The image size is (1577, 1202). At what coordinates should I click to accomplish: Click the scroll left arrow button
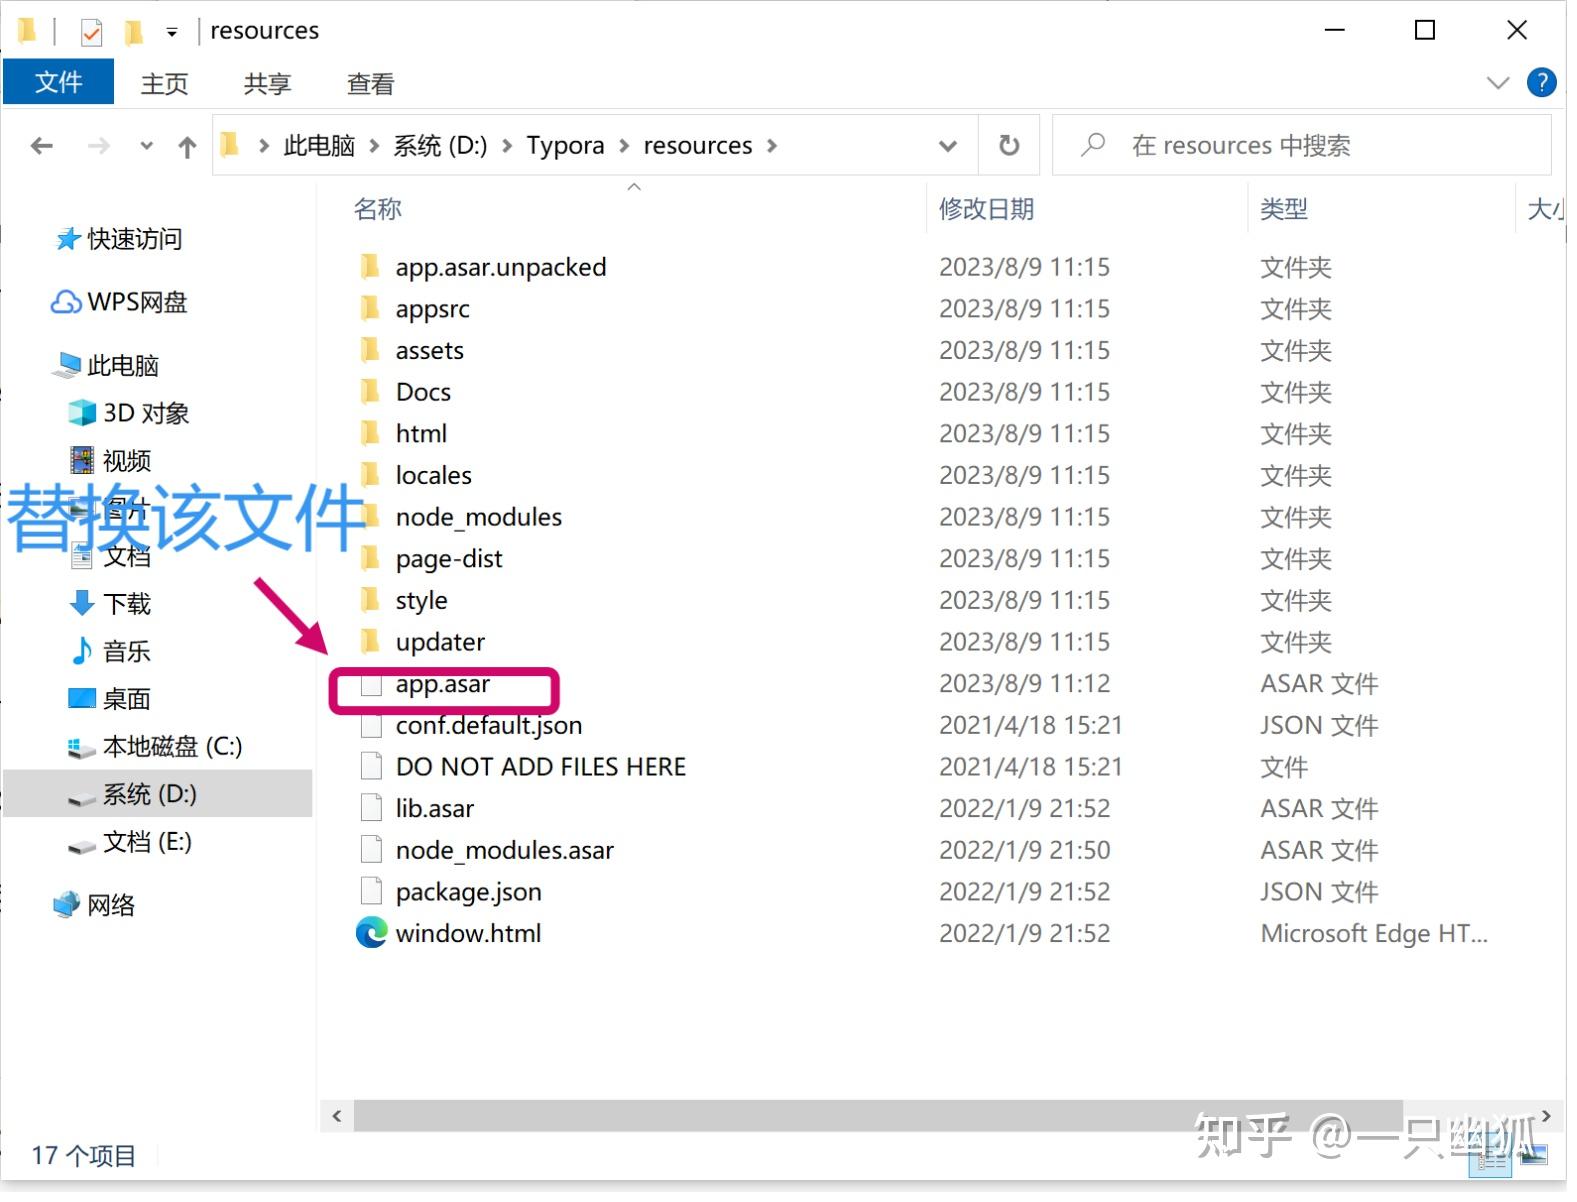[337, 1116]
